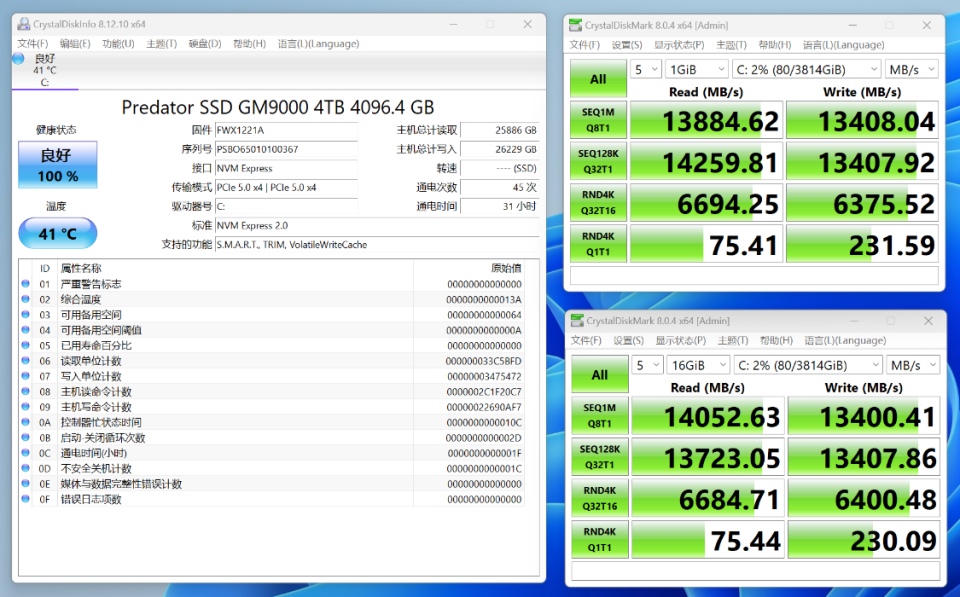Image resolution: width=960 pixels, height=597 pixels.
Task: Click the 属性名称 column header
Action: point(81,268)
